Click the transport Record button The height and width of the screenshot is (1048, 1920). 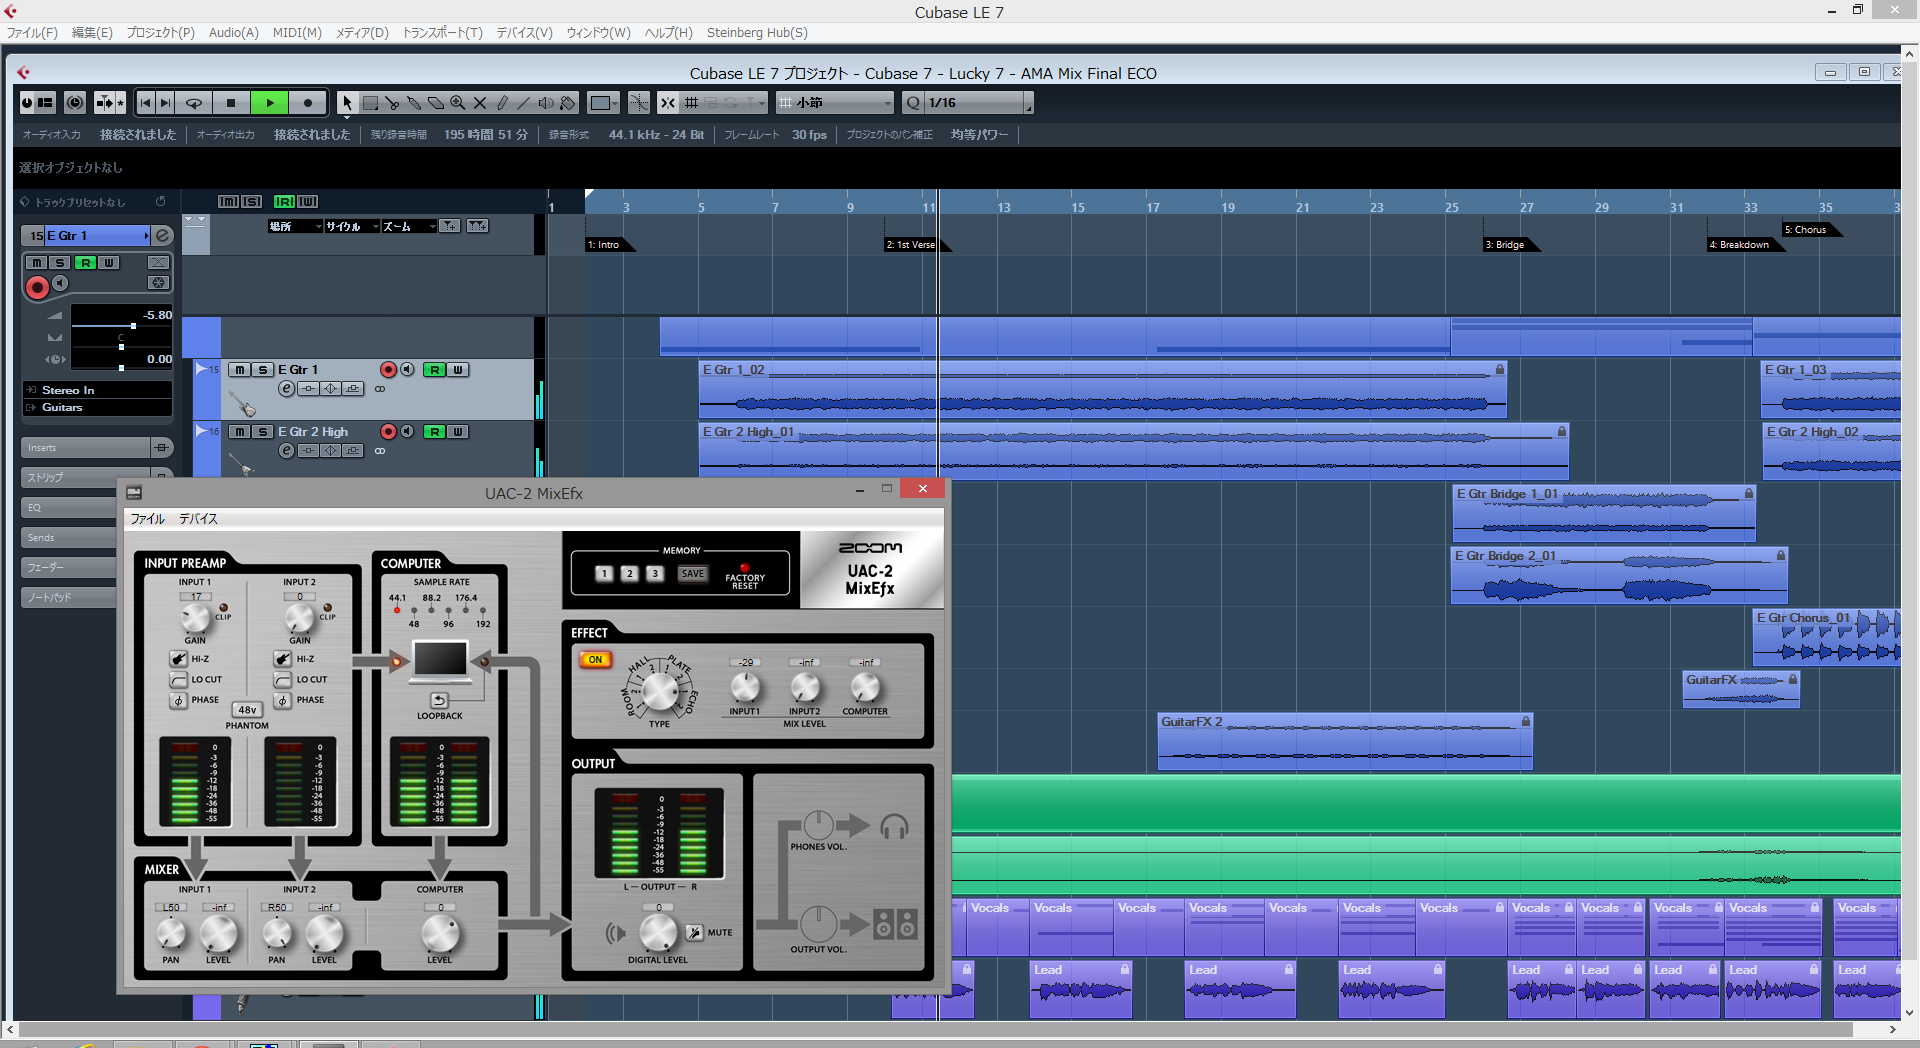[x=308, y=103]
